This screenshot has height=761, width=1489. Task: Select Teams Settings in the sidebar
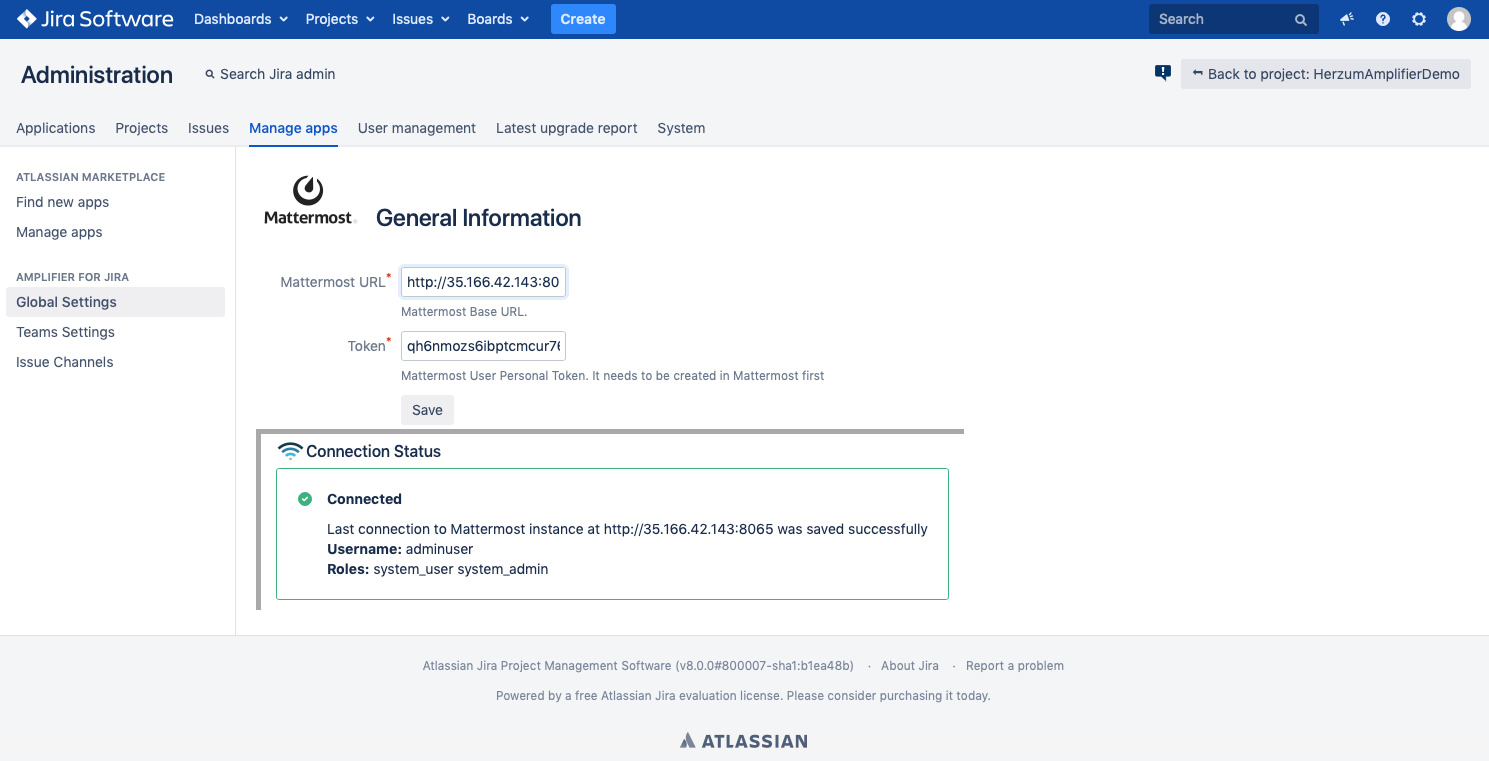coord(65,332)
